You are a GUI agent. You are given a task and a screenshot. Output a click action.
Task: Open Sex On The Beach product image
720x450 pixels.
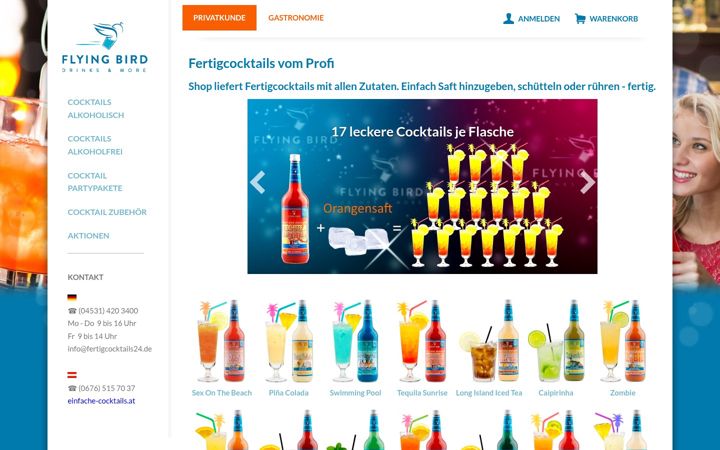click(222, 341)
